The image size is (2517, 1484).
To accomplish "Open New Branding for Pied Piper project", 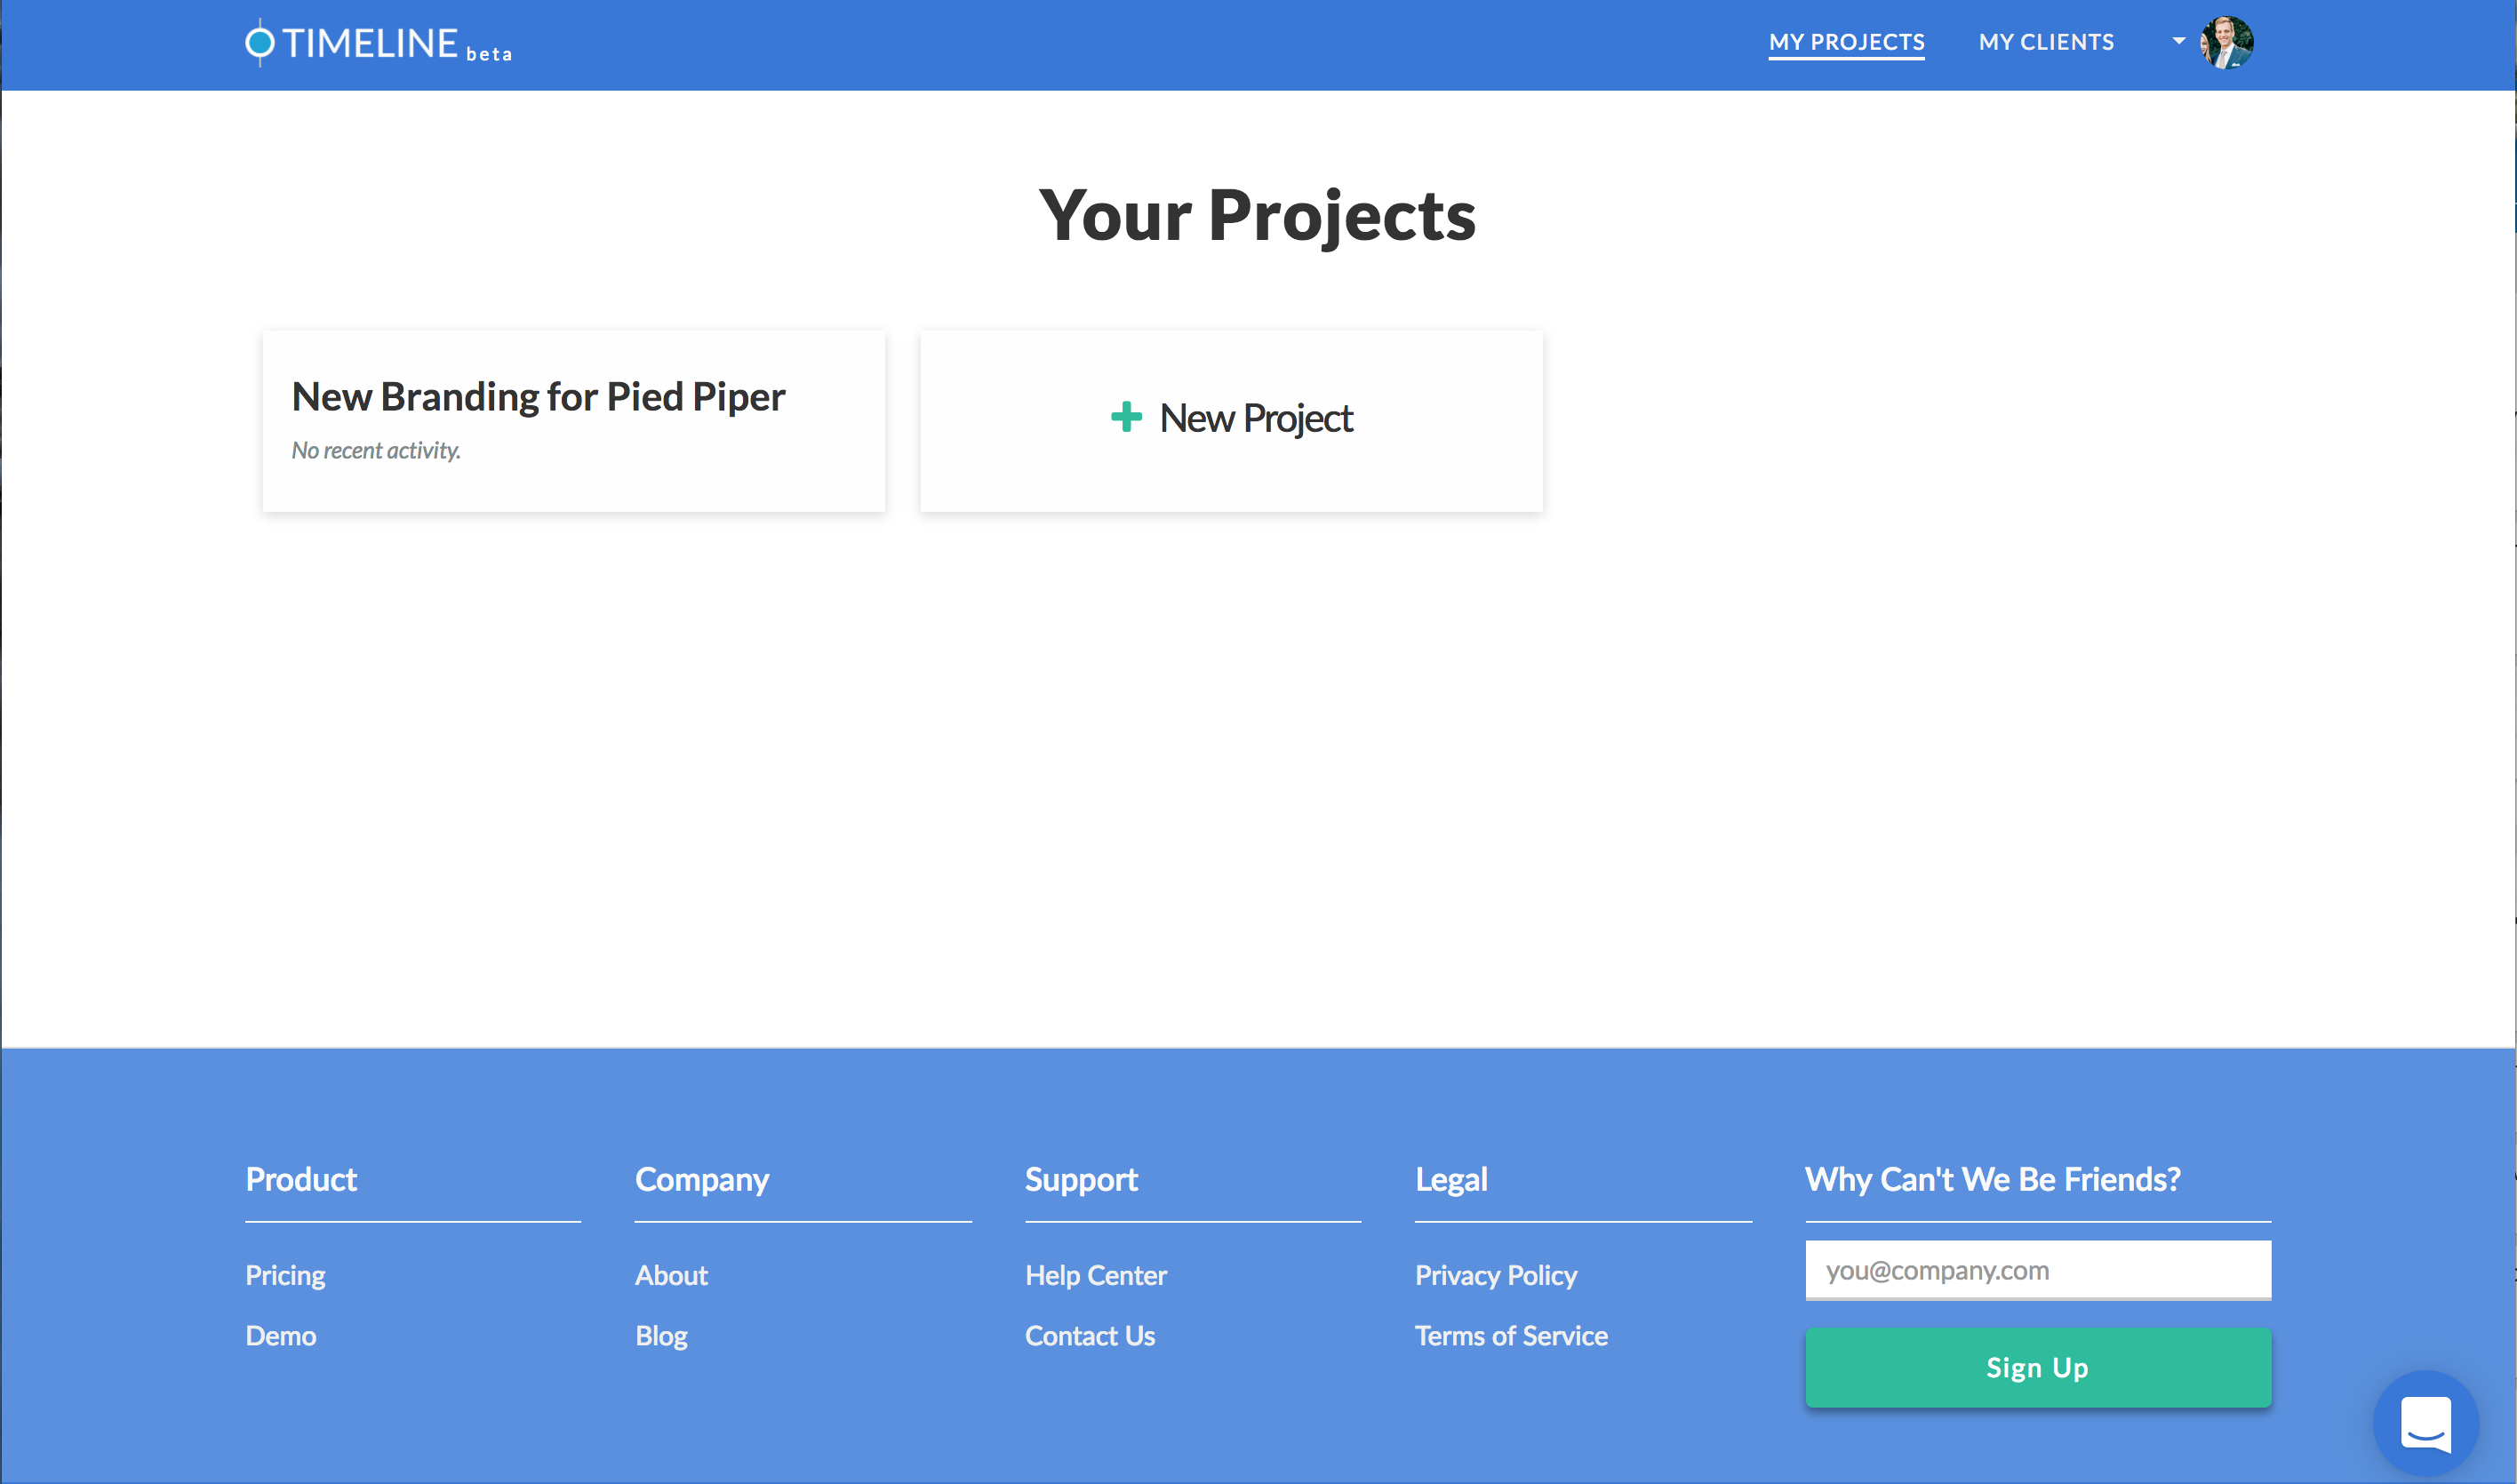I will (574, 421).
